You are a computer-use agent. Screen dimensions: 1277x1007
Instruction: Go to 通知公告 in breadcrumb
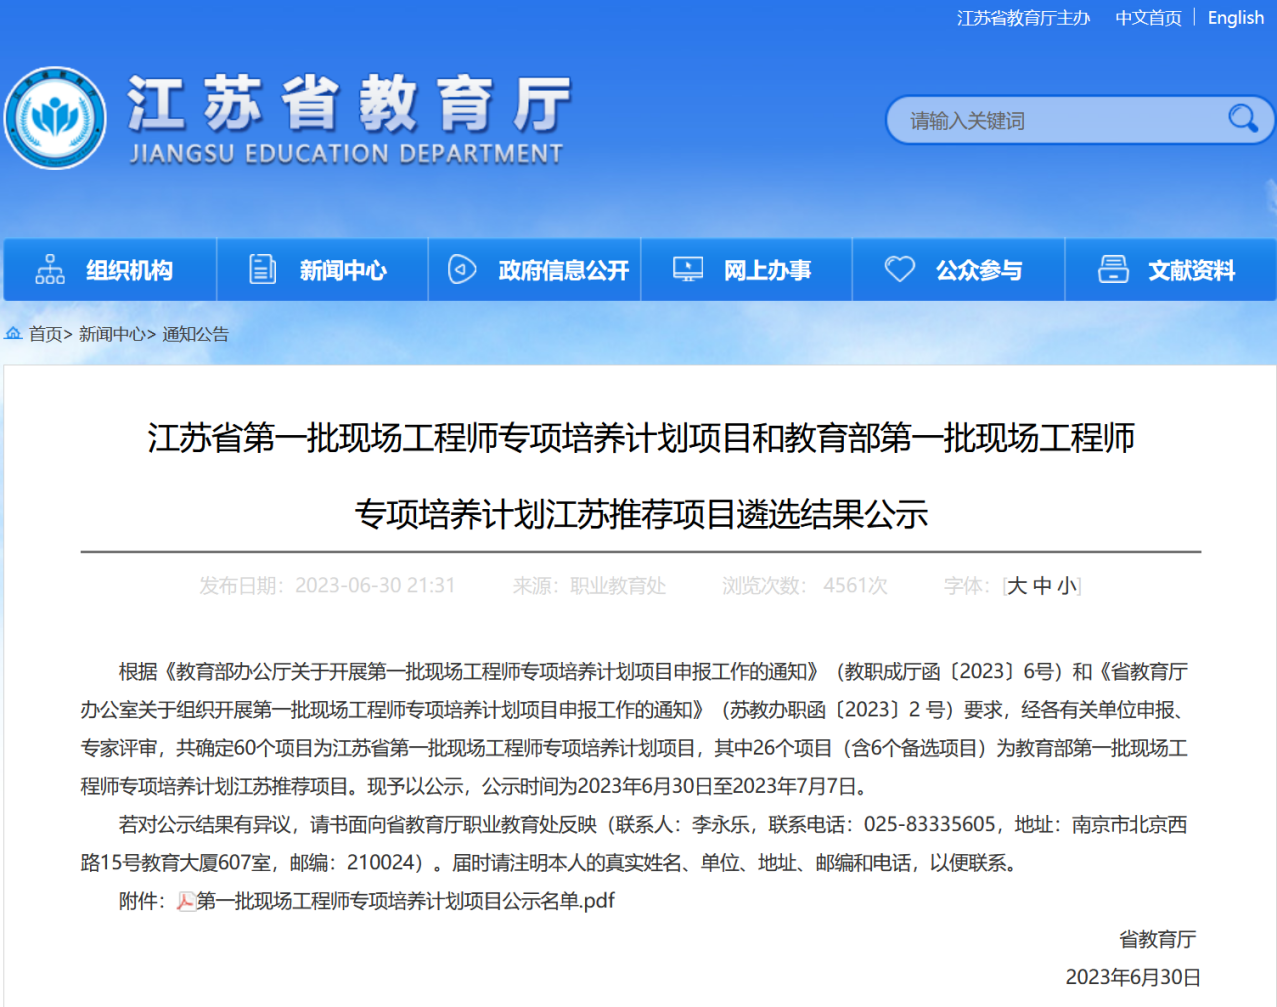pyautogui.click(x=195, y=334)
